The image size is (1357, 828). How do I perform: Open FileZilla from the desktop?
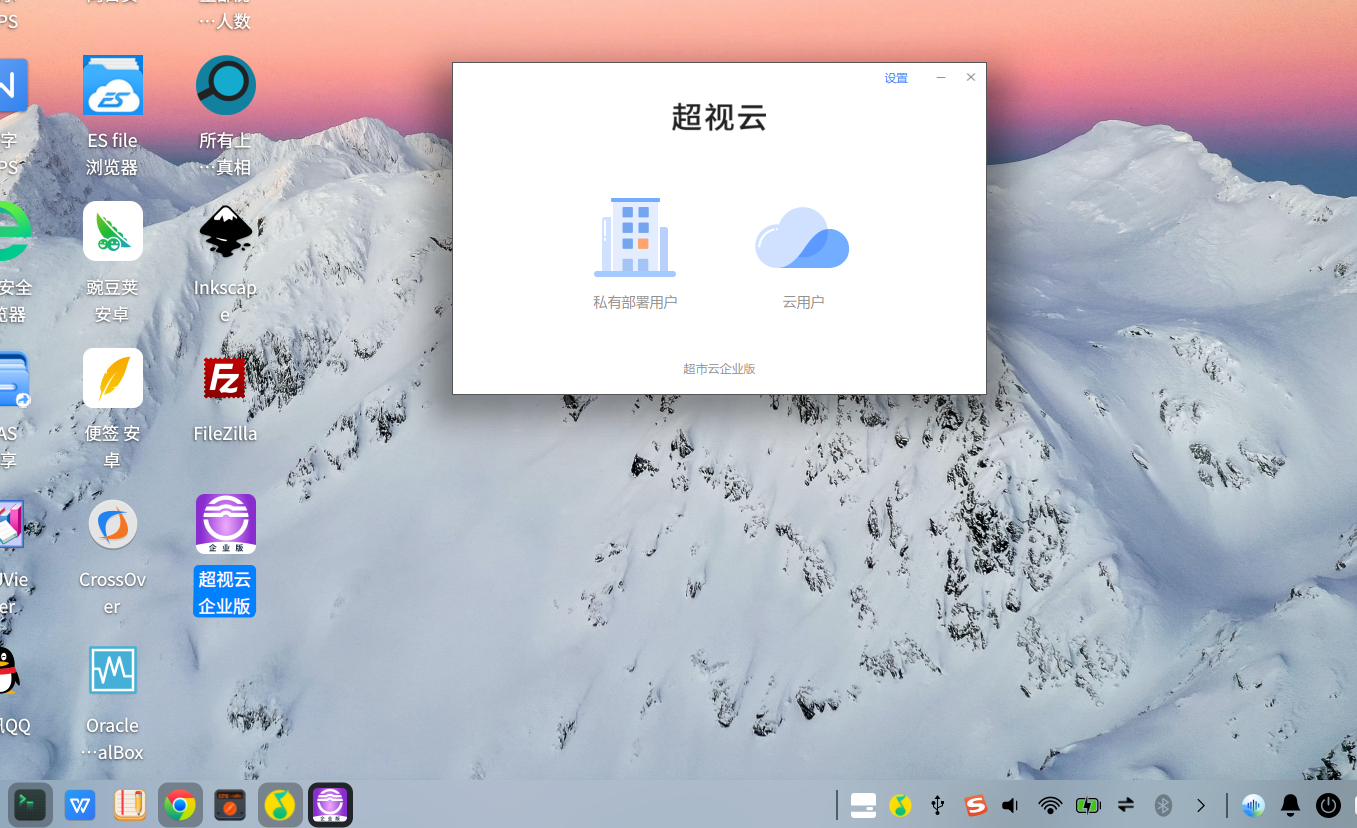tap(225, 378)
